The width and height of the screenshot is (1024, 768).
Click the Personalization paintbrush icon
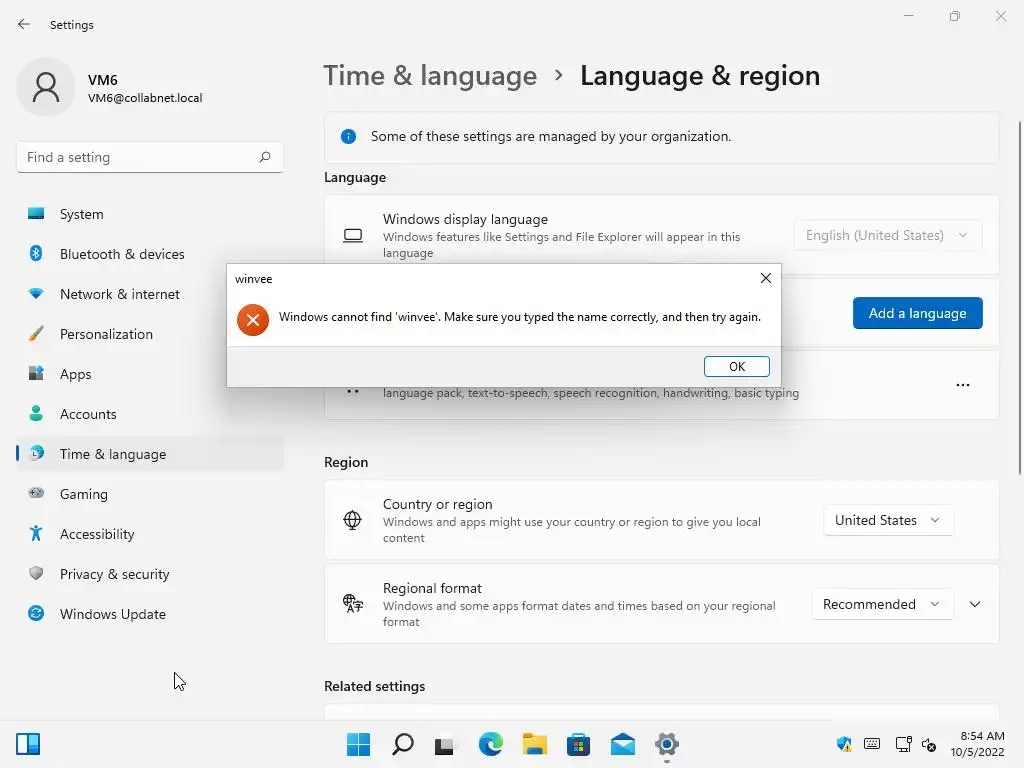36,334
